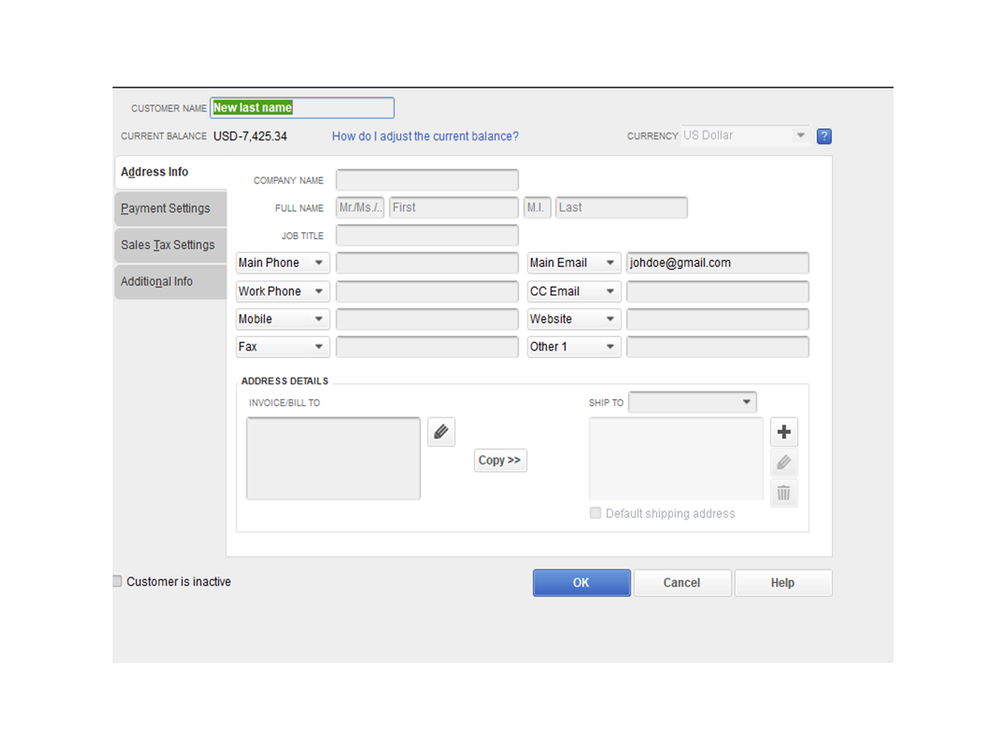
Task: Switch to the Address Info tab
Action: point(170,172)
